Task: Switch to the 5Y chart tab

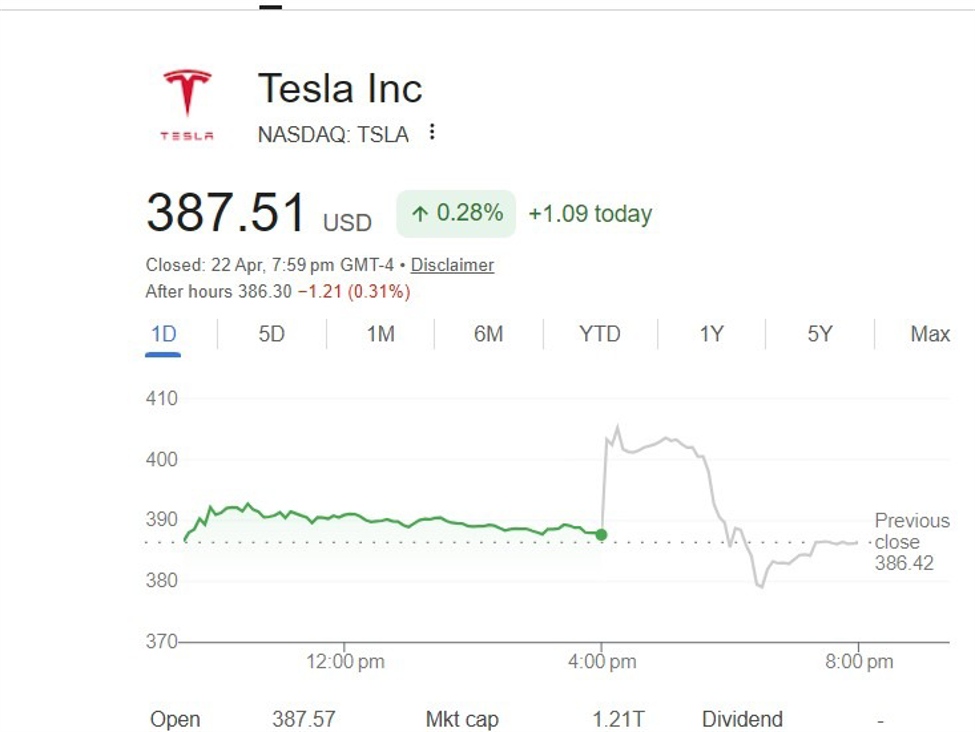Action: tap(818, 333)
